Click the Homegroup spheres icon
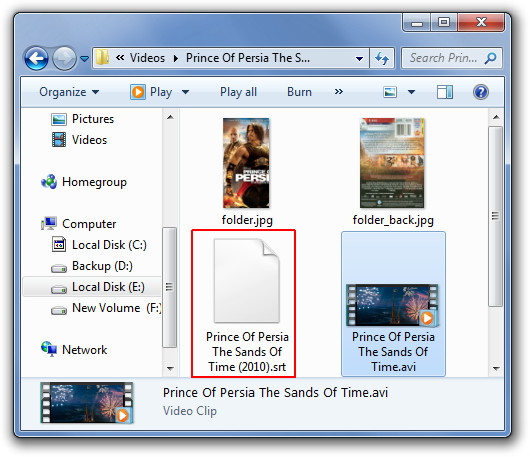530x457 pixels. pyautogui.click(x=49, y=182)
